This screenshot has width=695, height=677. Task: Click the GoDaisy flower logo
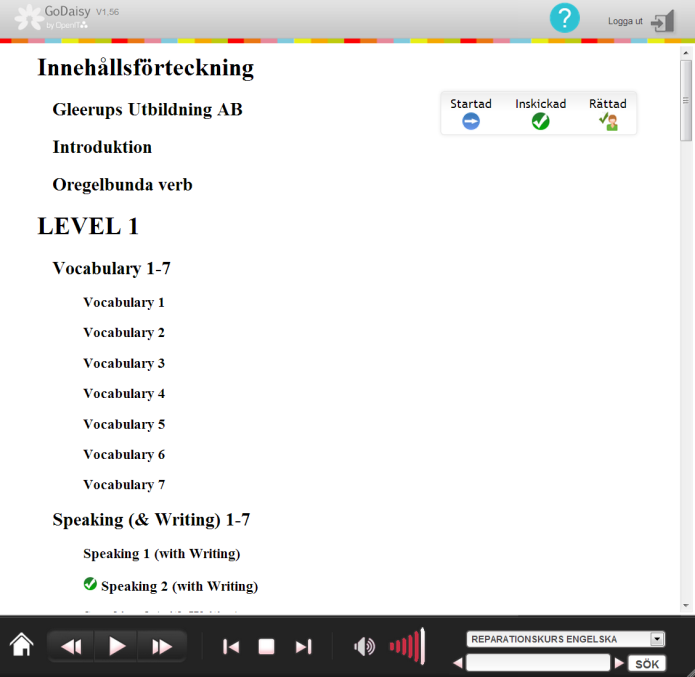click(x=29, y=17)
